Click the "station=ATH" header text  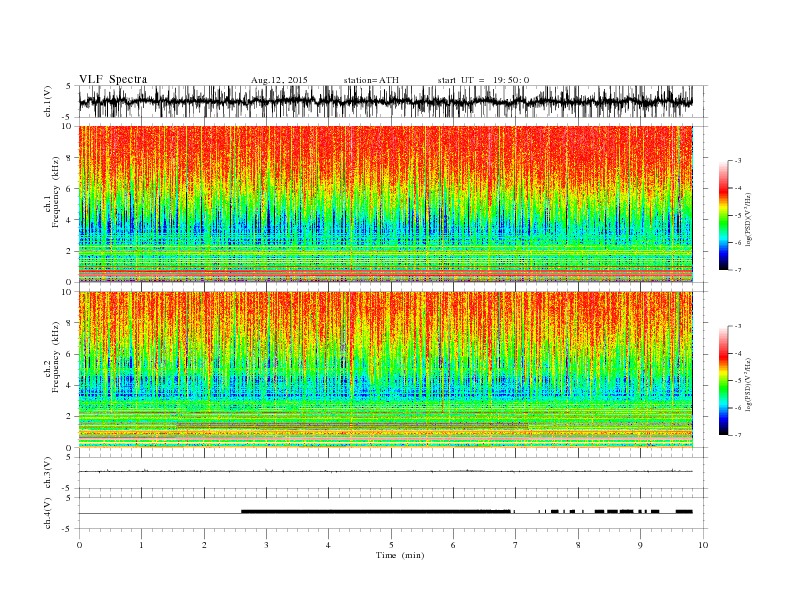click(x=371, y=80)
